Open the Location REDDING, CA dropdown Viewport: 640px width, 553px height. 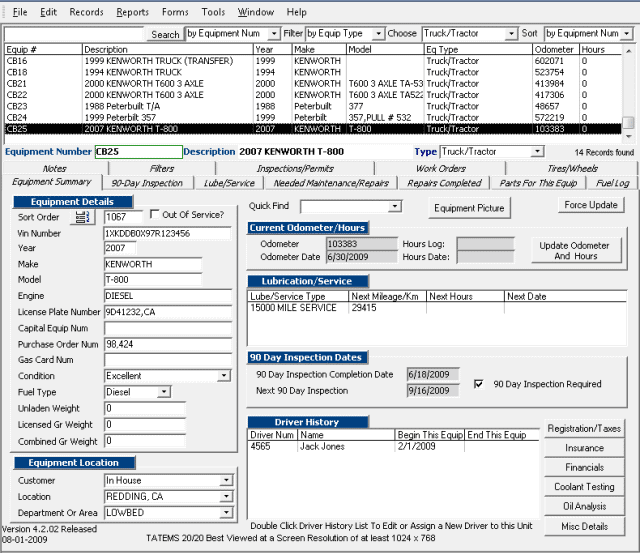[x=226, y=497]
